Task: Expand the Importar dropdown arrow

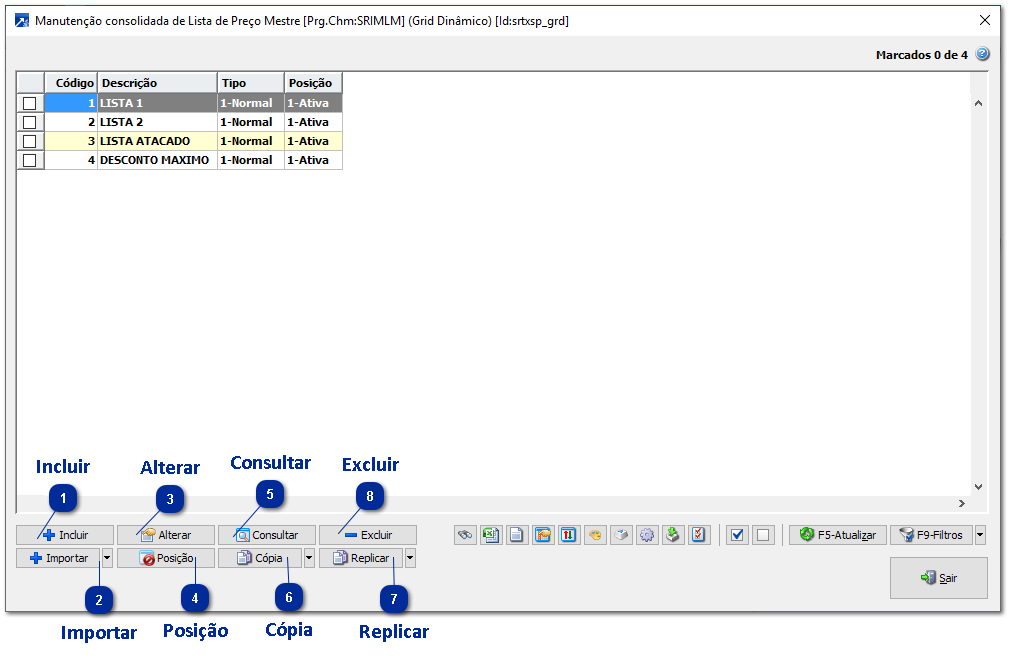Action: [x=108, y=558]
